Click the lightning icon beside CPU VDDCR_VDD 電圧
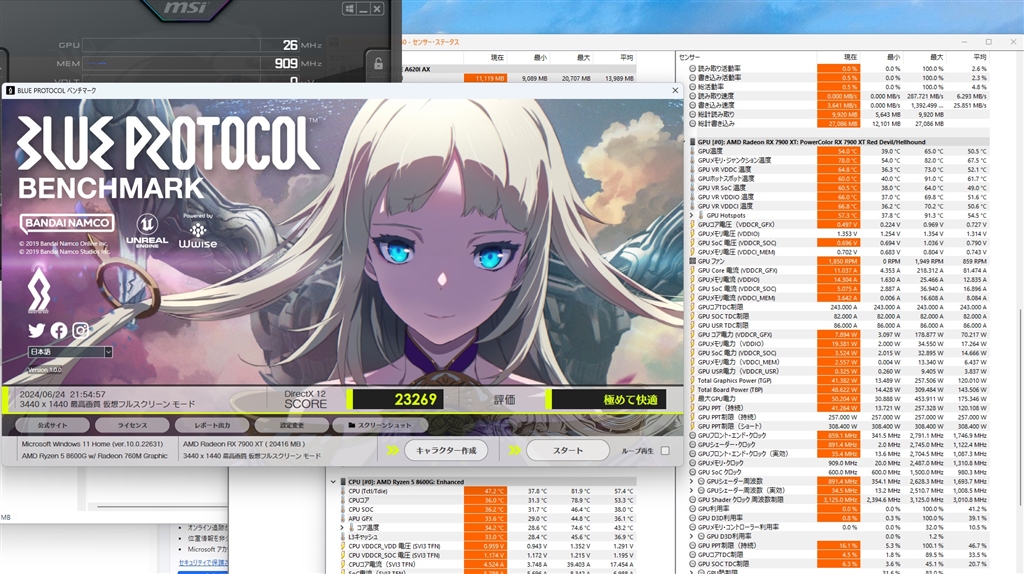The image size is (1024, 574). coord(343,546)
